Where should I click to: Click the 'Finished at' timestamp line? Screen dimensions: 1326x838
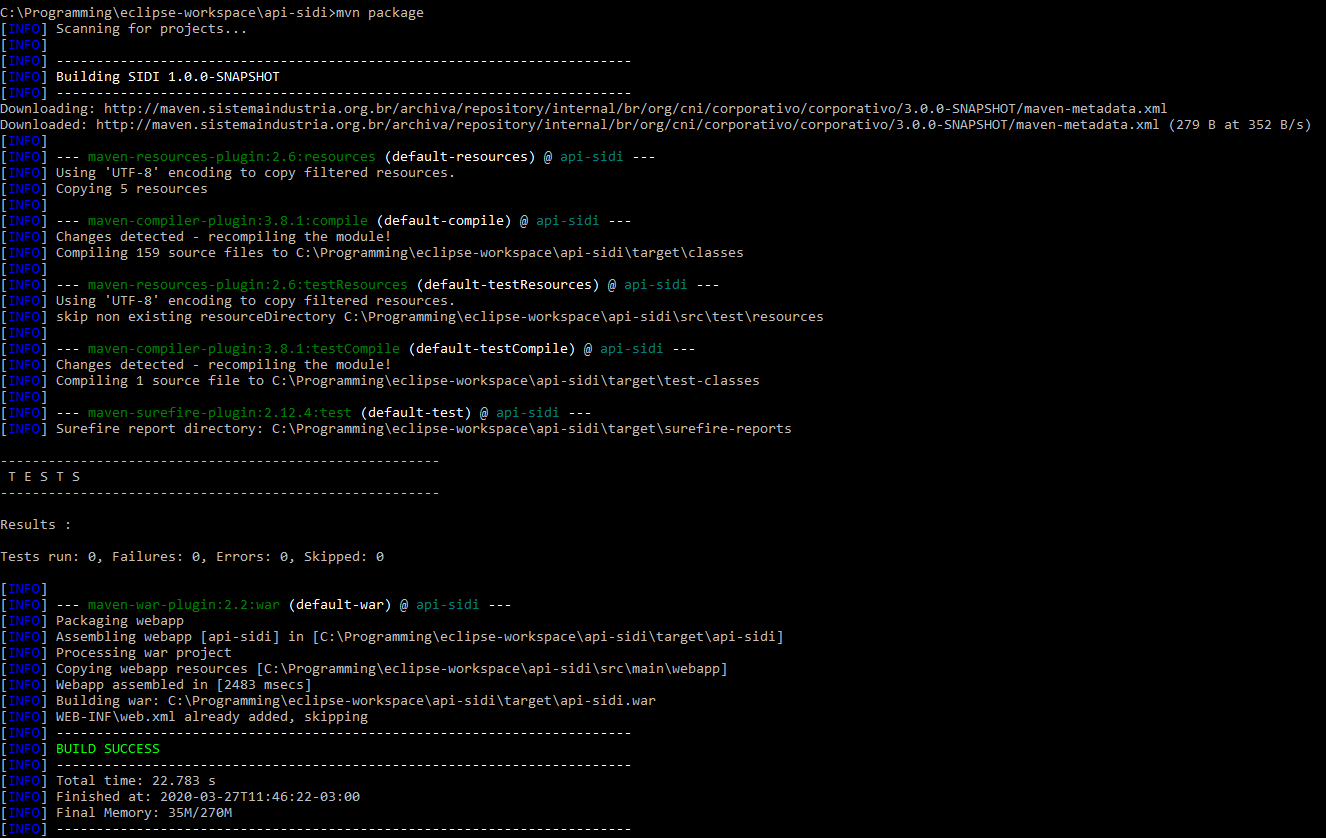point(207,796)
